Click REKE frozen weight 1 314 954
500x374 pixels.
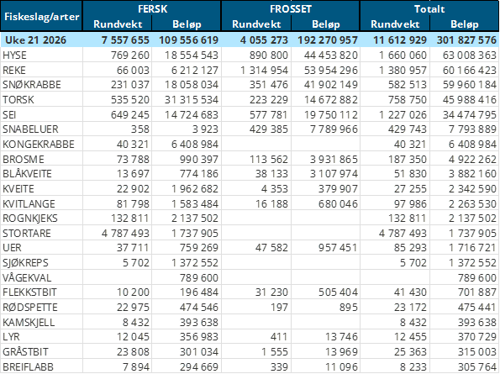(x=264, y=70)
